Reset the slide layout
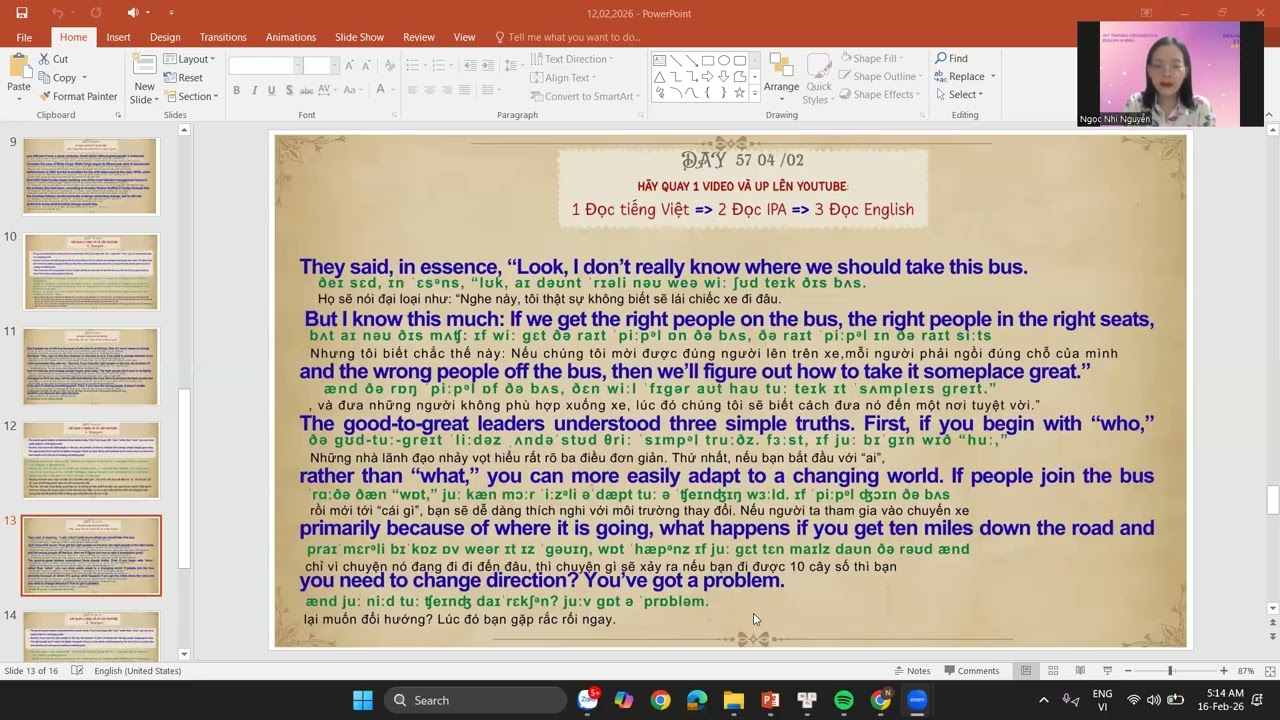This screenshot has width=1280, height=720. [x=183, y=78]
